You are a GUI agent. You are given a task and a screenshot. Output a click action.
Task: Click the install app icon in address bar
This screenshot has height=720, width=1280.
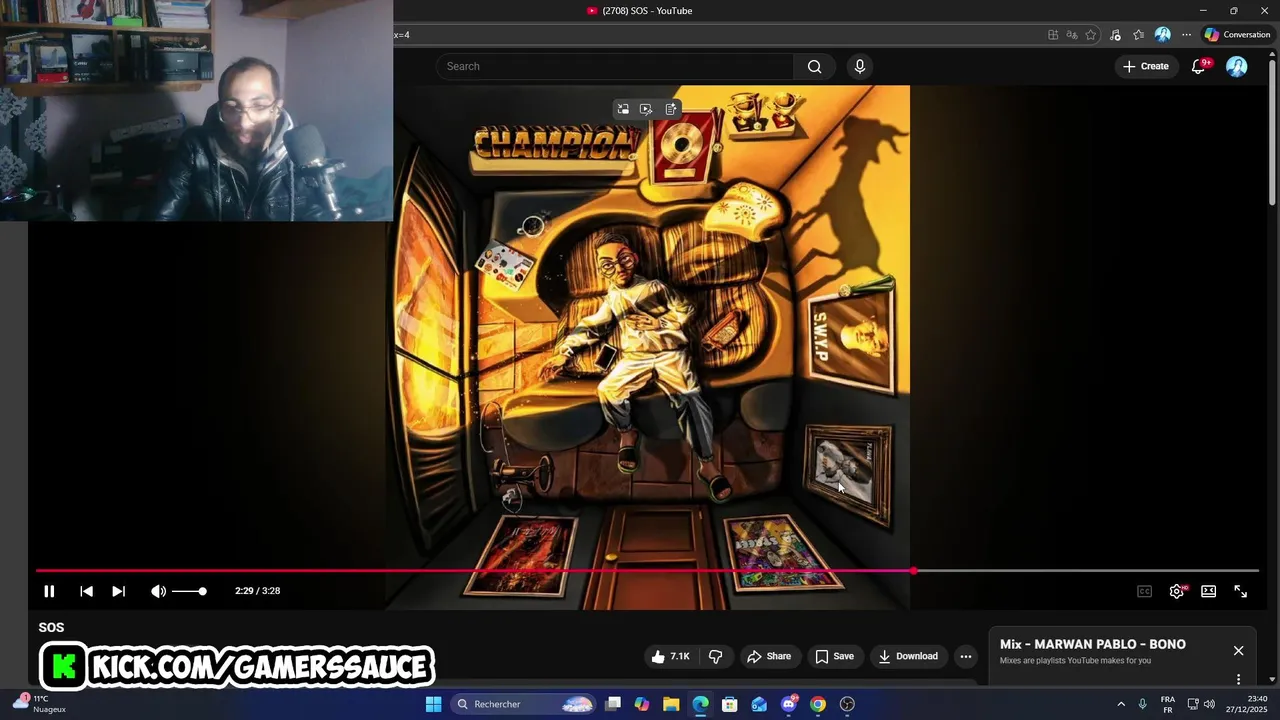[x=1053, y=34]
